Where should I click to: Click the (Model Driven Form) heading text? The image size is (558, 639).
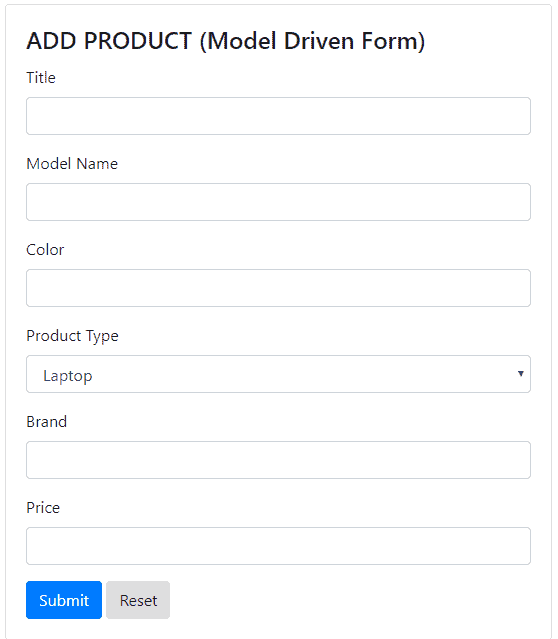pyautogui.click(x=312, y=41)
